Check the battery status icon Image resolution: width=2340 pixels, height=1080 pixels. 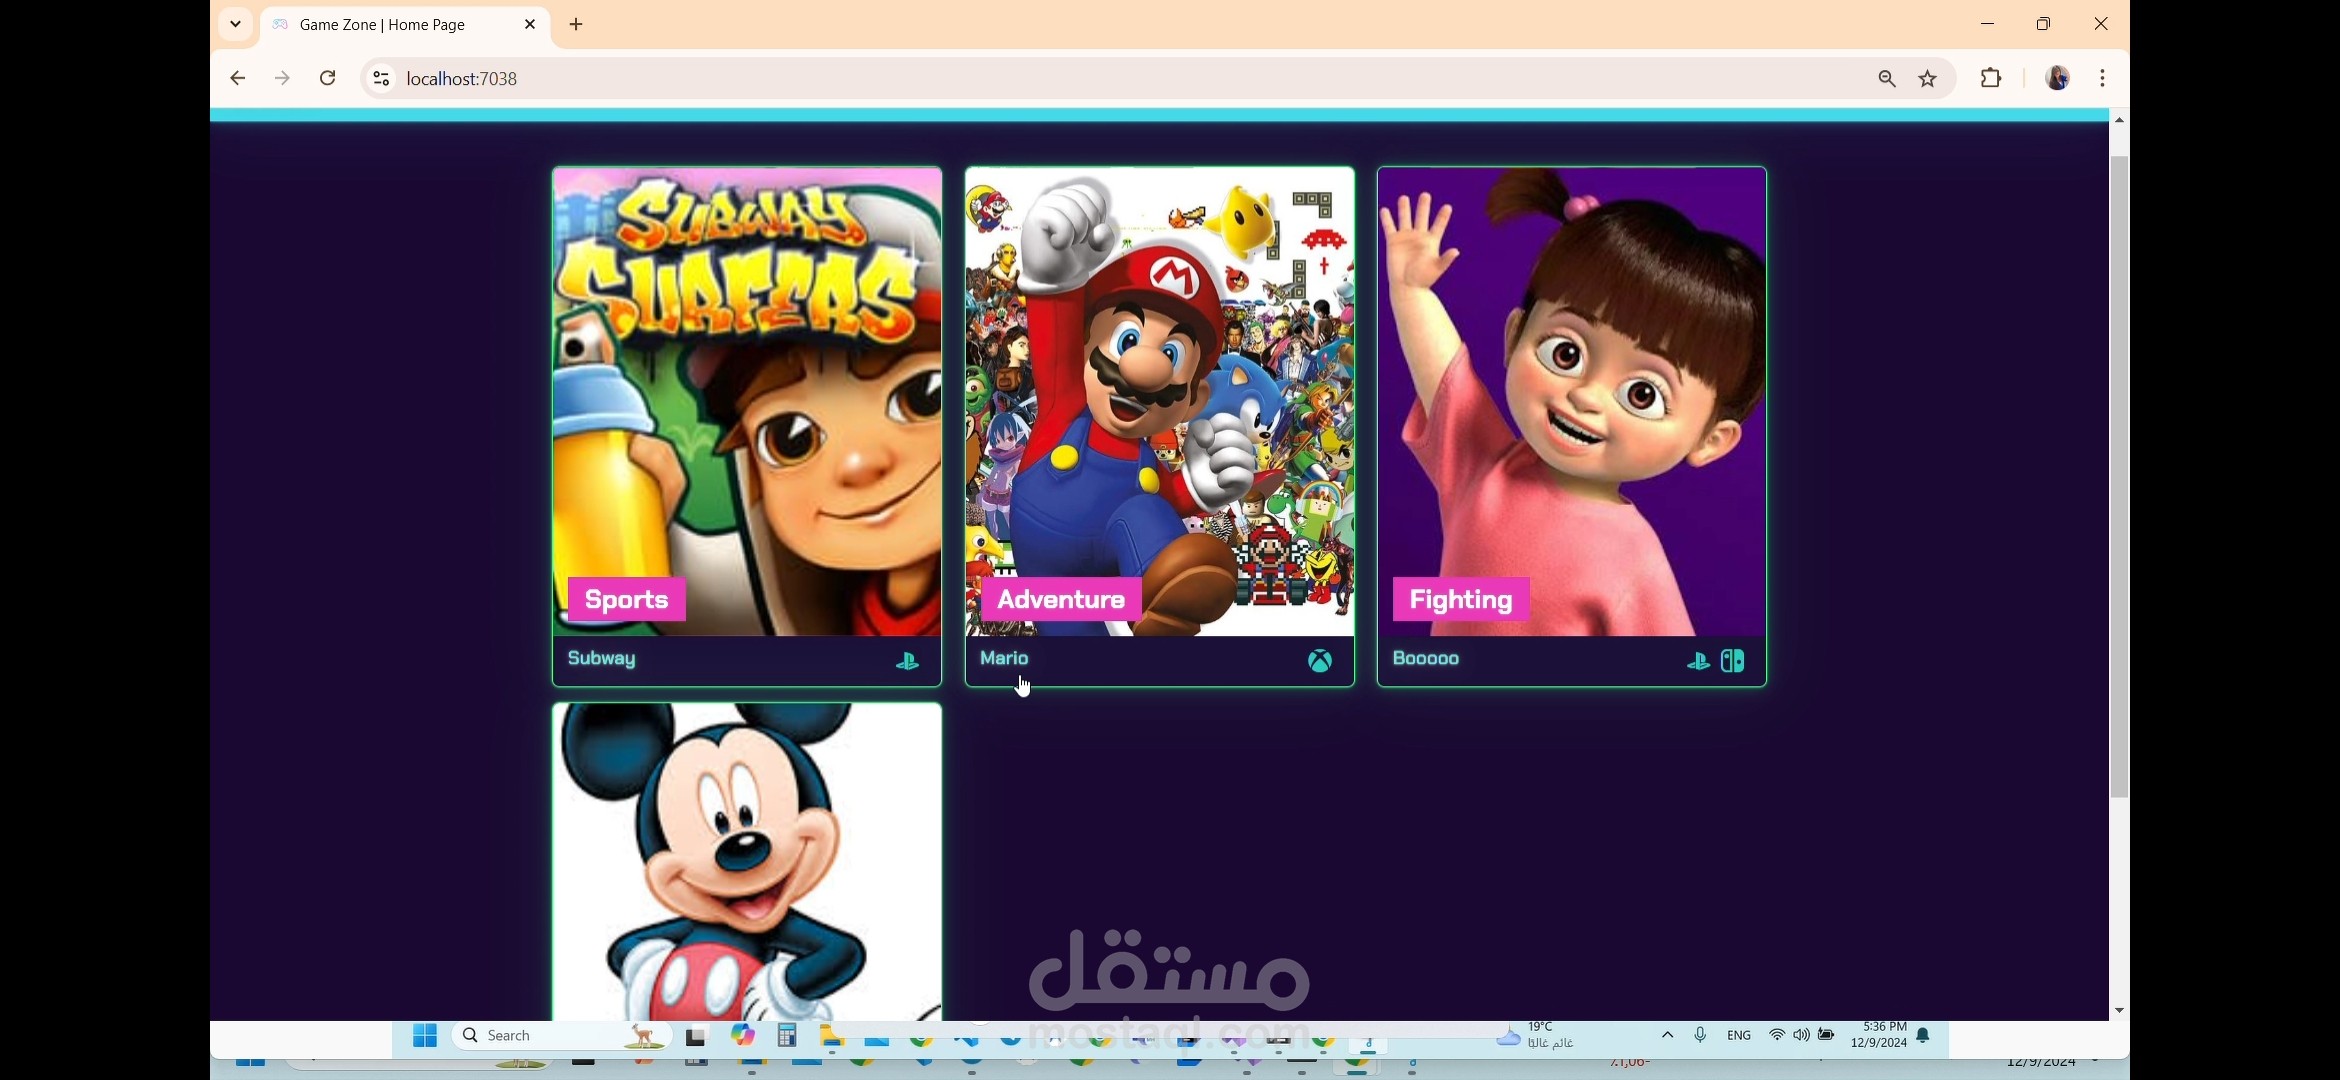coord(1827,1035)
